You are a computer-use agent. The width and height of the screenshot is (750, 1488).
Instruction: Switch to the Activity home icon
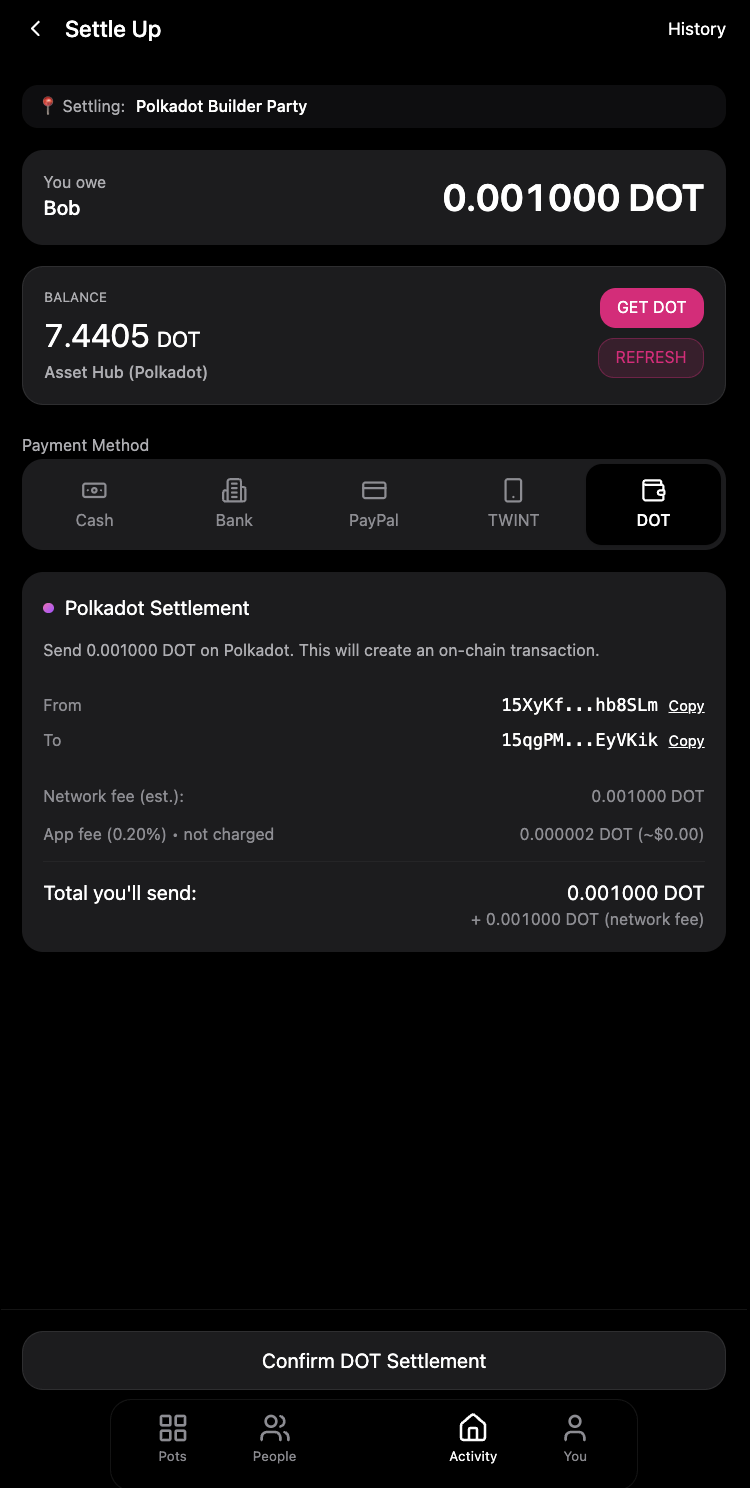tap(473, 1439)
